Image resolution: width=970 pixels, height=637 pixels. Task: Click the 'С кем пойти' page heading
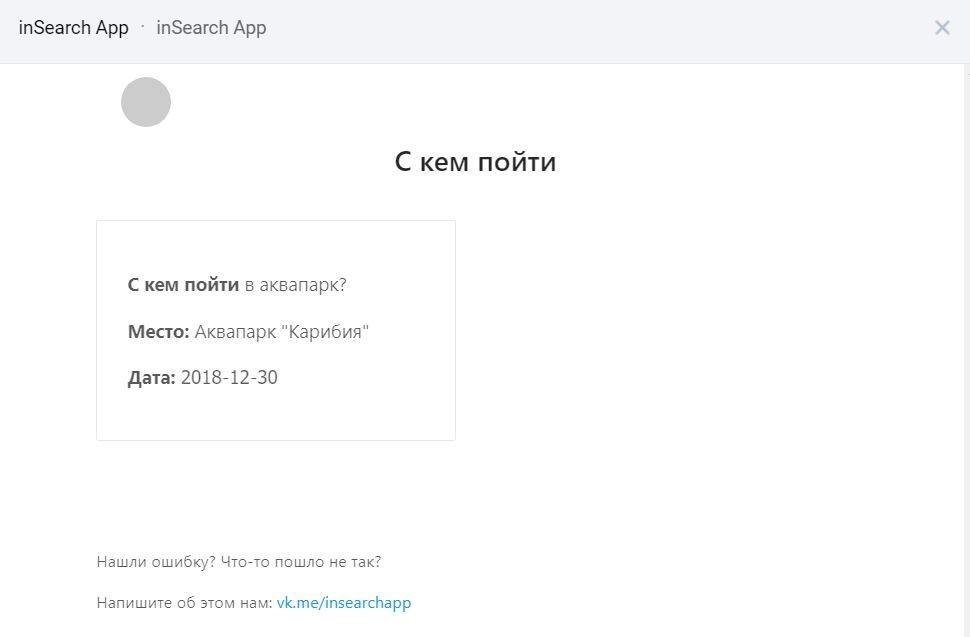[475, 162]
